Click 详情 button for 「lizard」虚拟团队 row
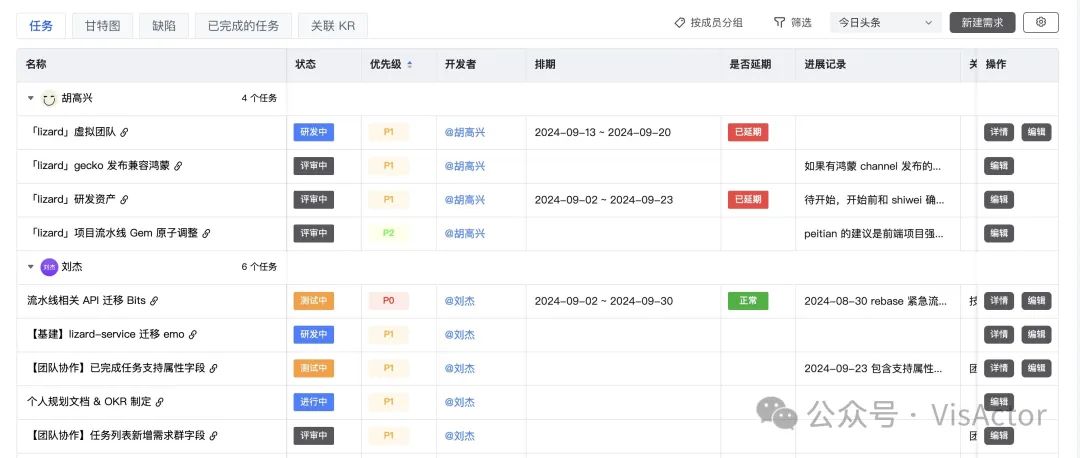 pos(998,132)
